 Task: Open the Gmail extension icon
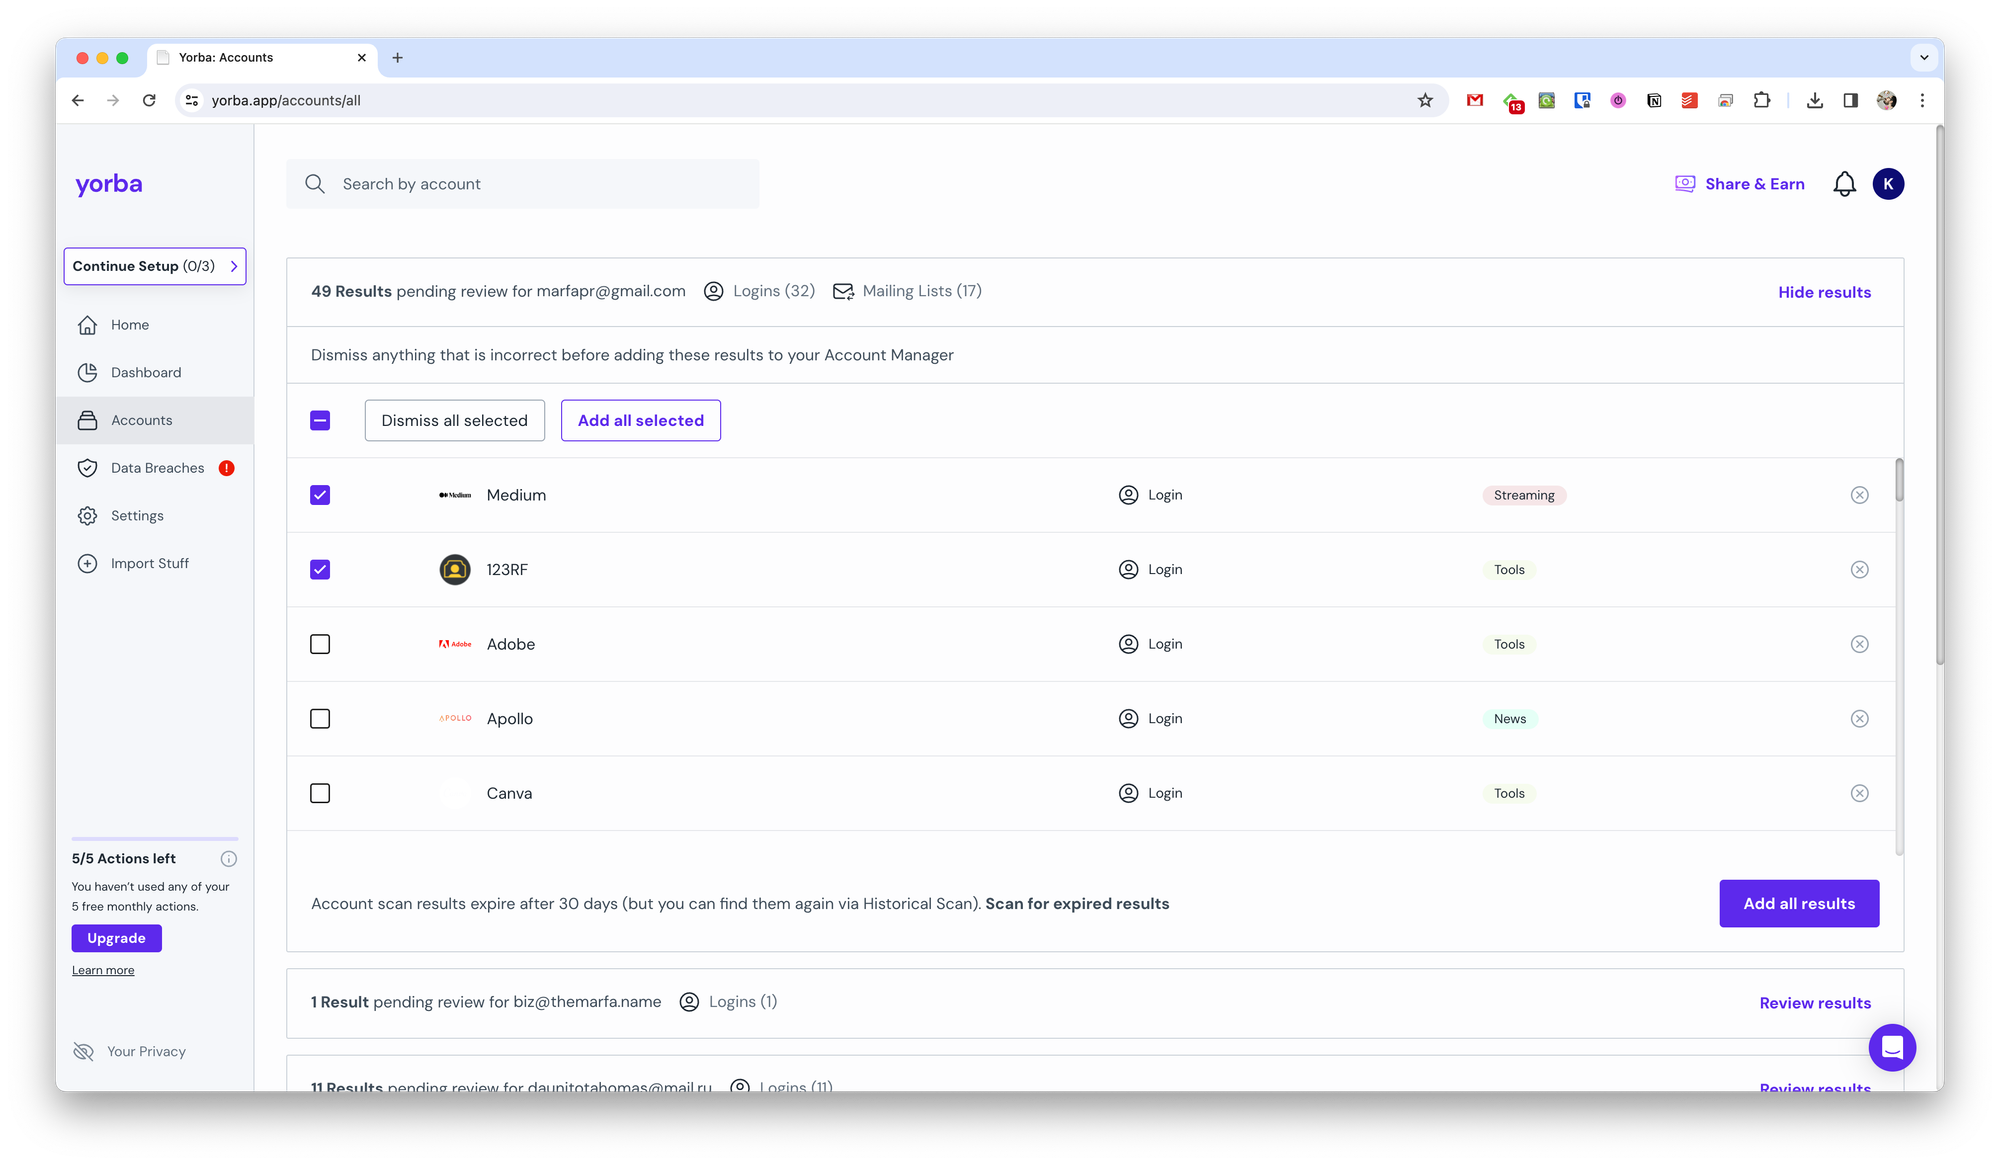[x=1474, y=100]
